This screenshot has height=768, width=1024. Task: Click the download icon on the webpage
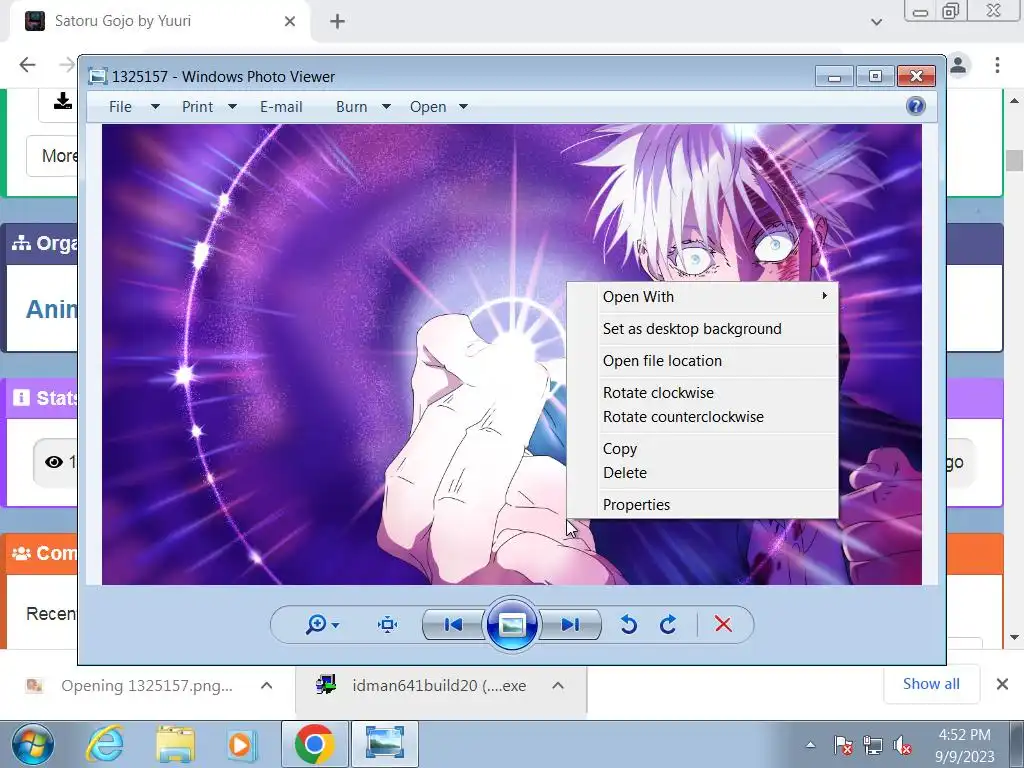coord(63,101)
